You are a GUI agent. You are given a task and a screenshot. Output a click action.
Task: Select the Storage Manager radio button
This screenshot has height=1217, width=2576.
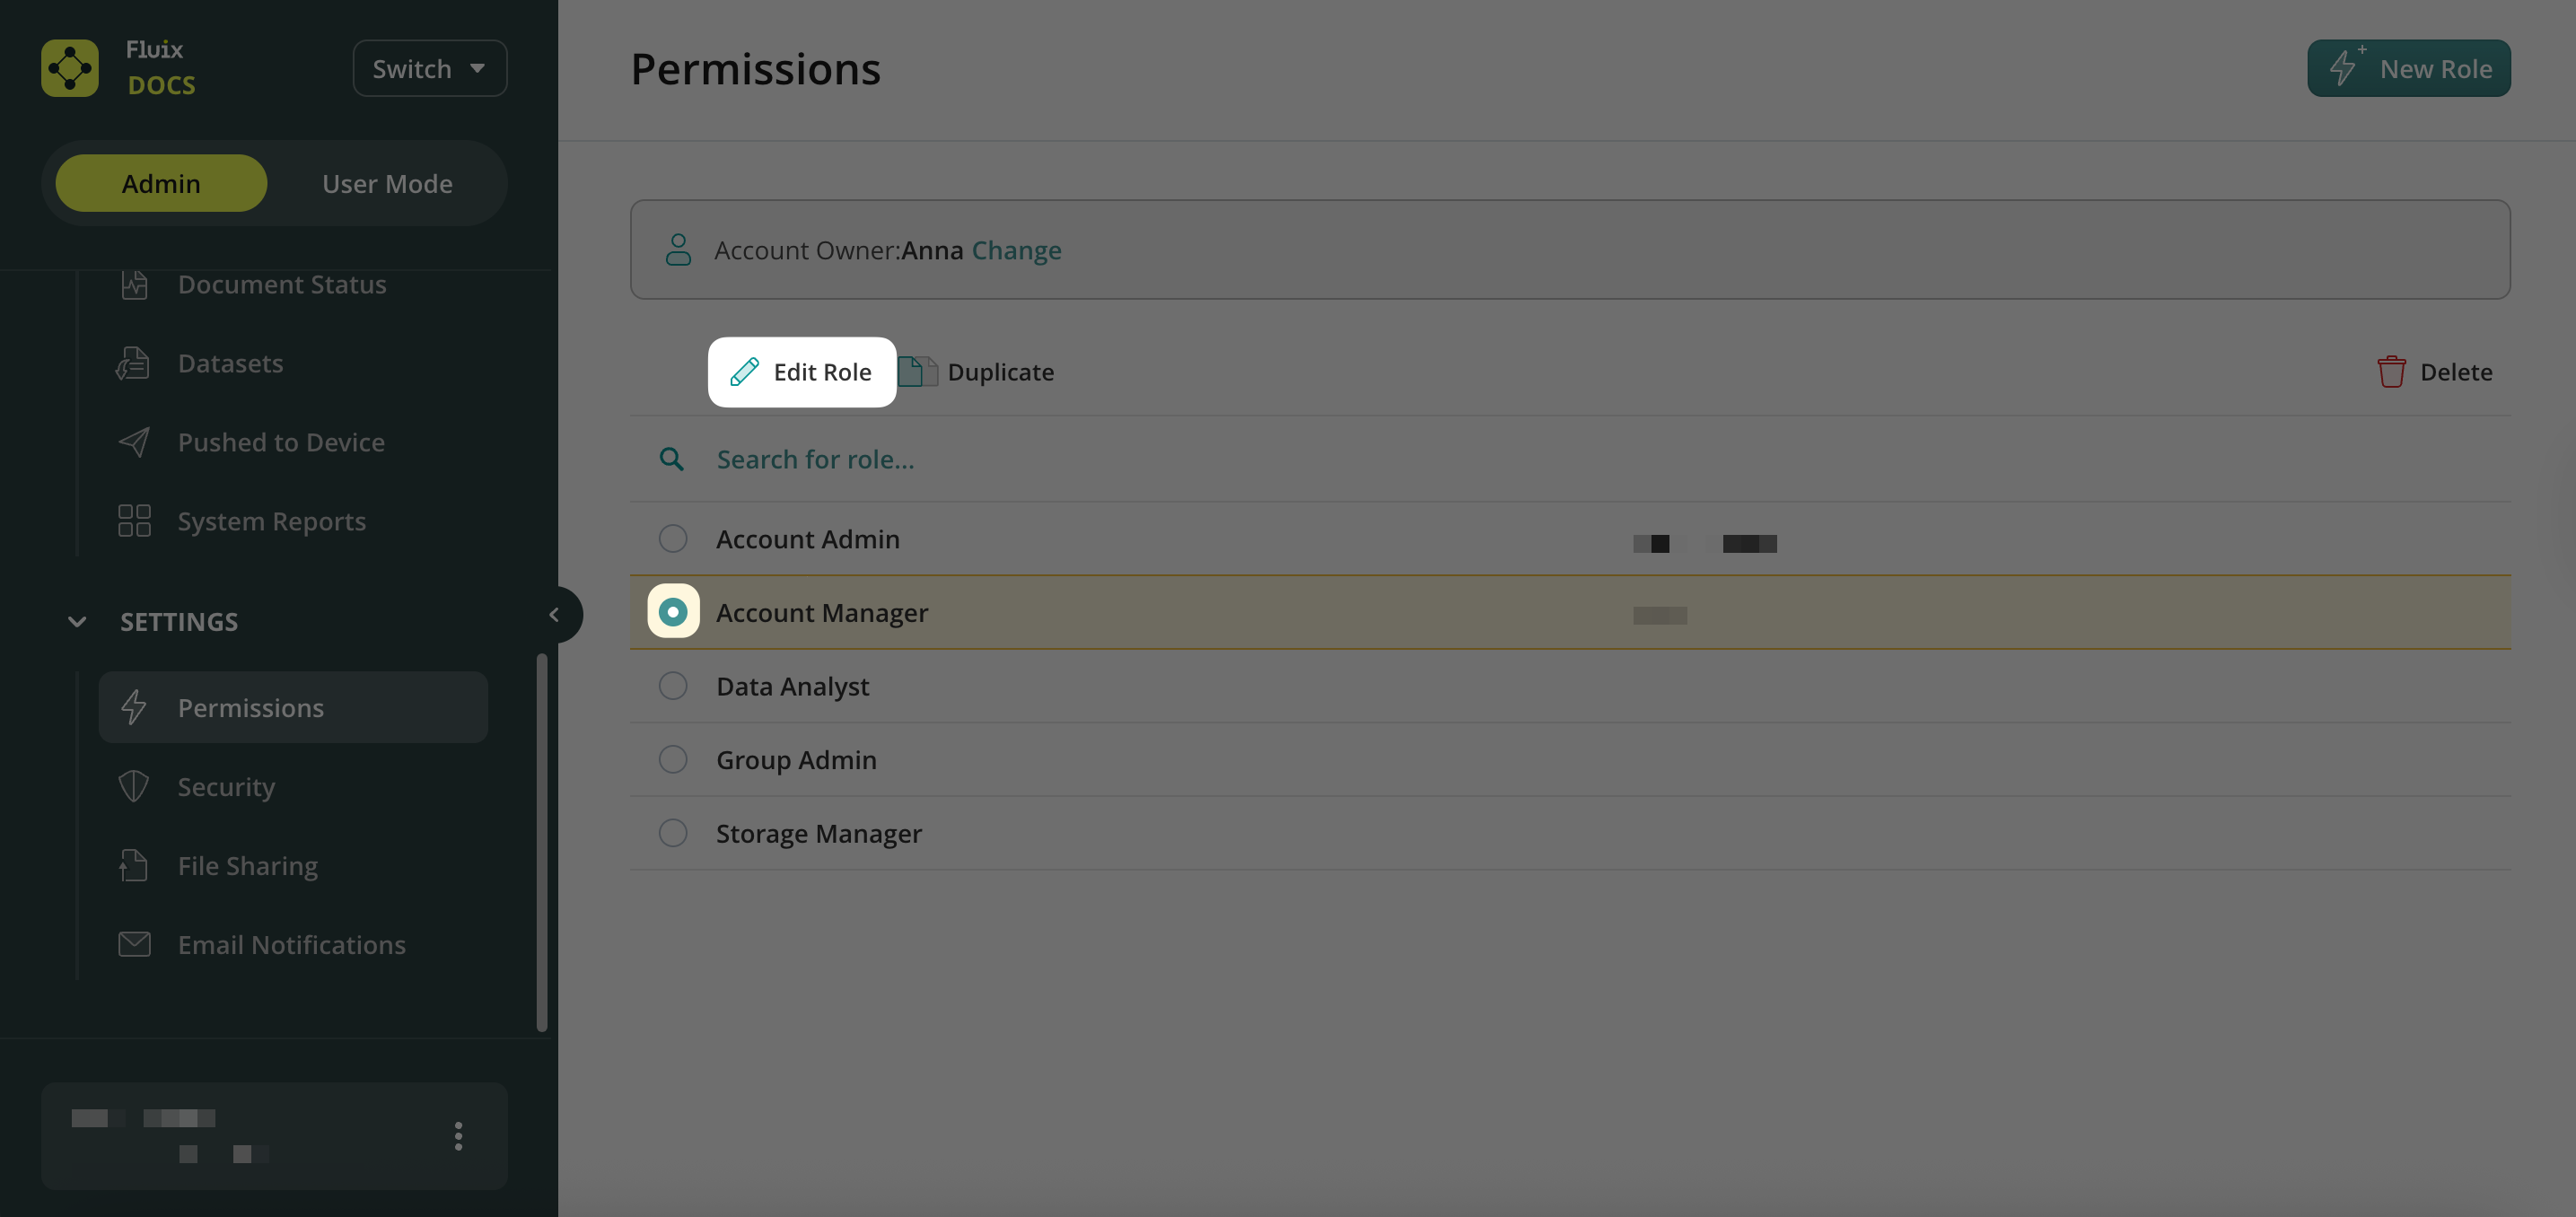click(x=673, y=833)
